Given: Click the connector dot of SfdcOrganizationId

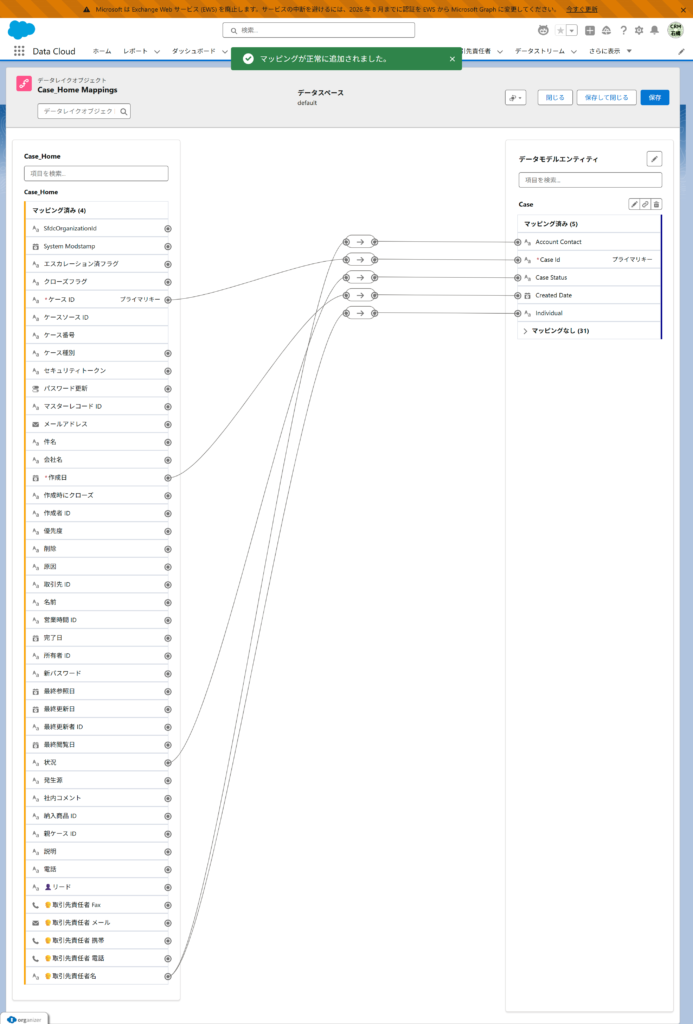Looking at the screenshot, I should (x=168, y=229).
